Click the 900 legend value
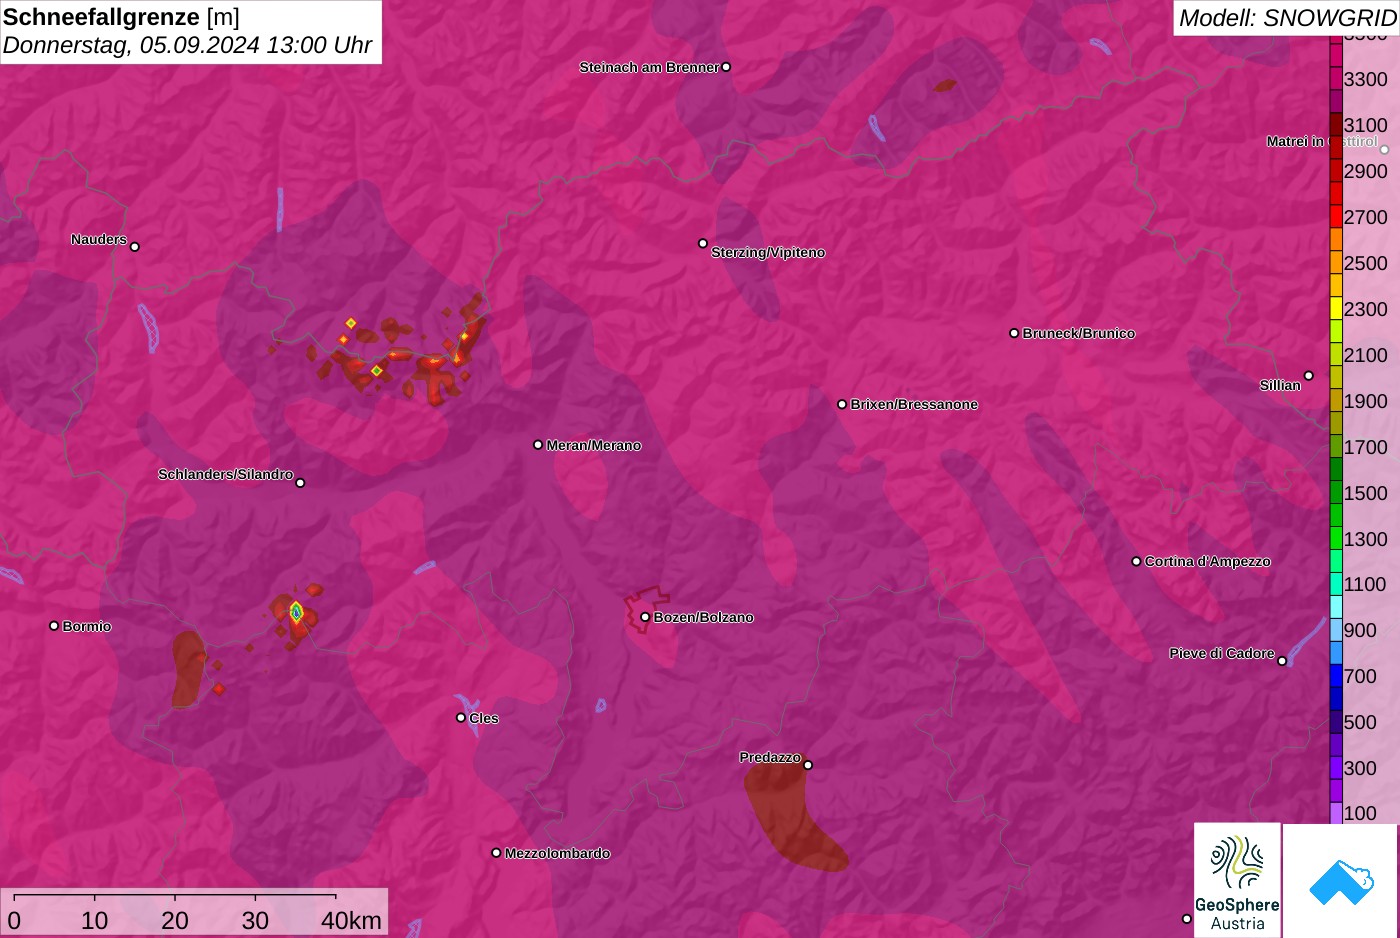Viewport: 1400px width, 938px height. tap(1360, 630)
